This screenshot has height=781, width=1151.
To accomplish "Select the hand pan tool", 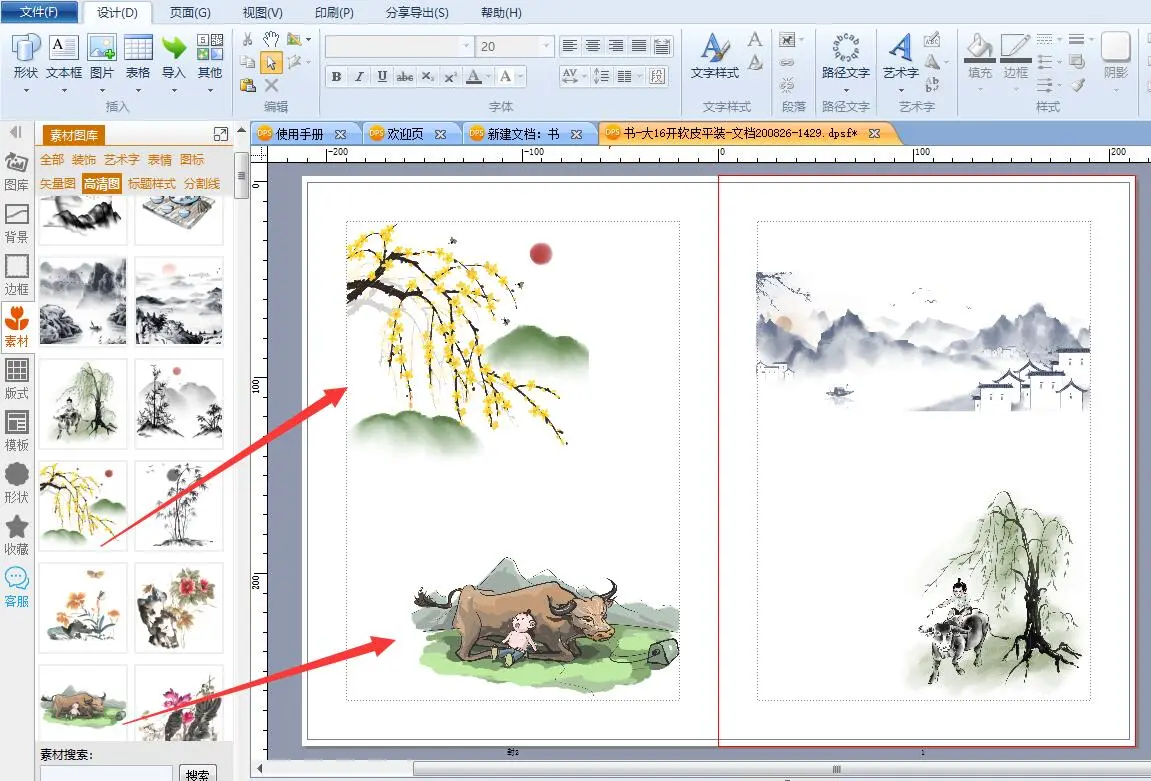I will (x=270, y=38).
